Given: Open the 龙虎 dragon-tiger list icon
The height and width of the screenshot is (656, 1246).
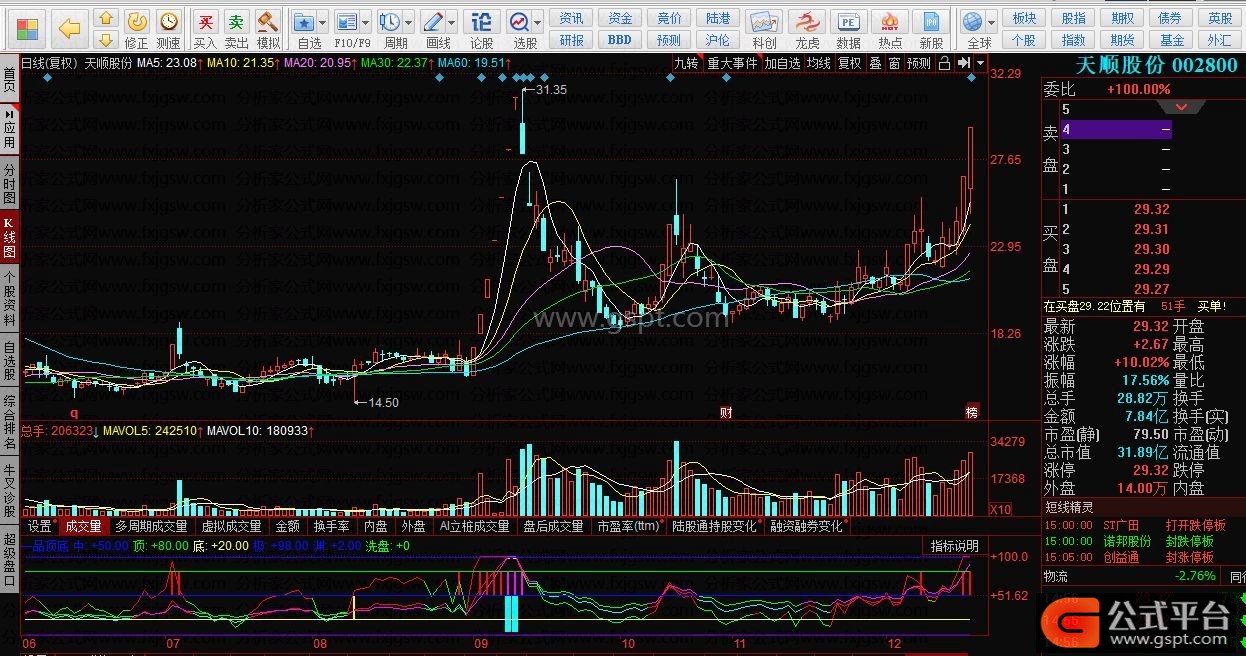Looking at the screenshot, I should click(806, 21).
